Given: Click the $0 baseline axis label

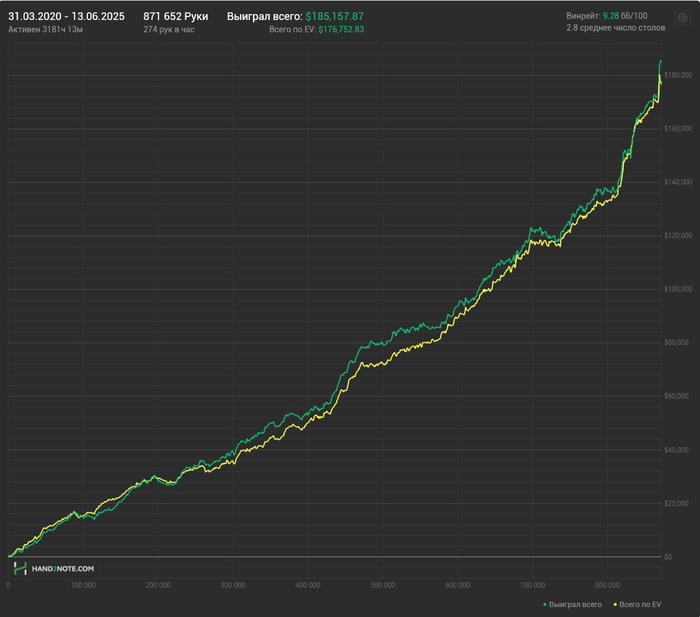Looking at the screenshot, I should [668, 557].
